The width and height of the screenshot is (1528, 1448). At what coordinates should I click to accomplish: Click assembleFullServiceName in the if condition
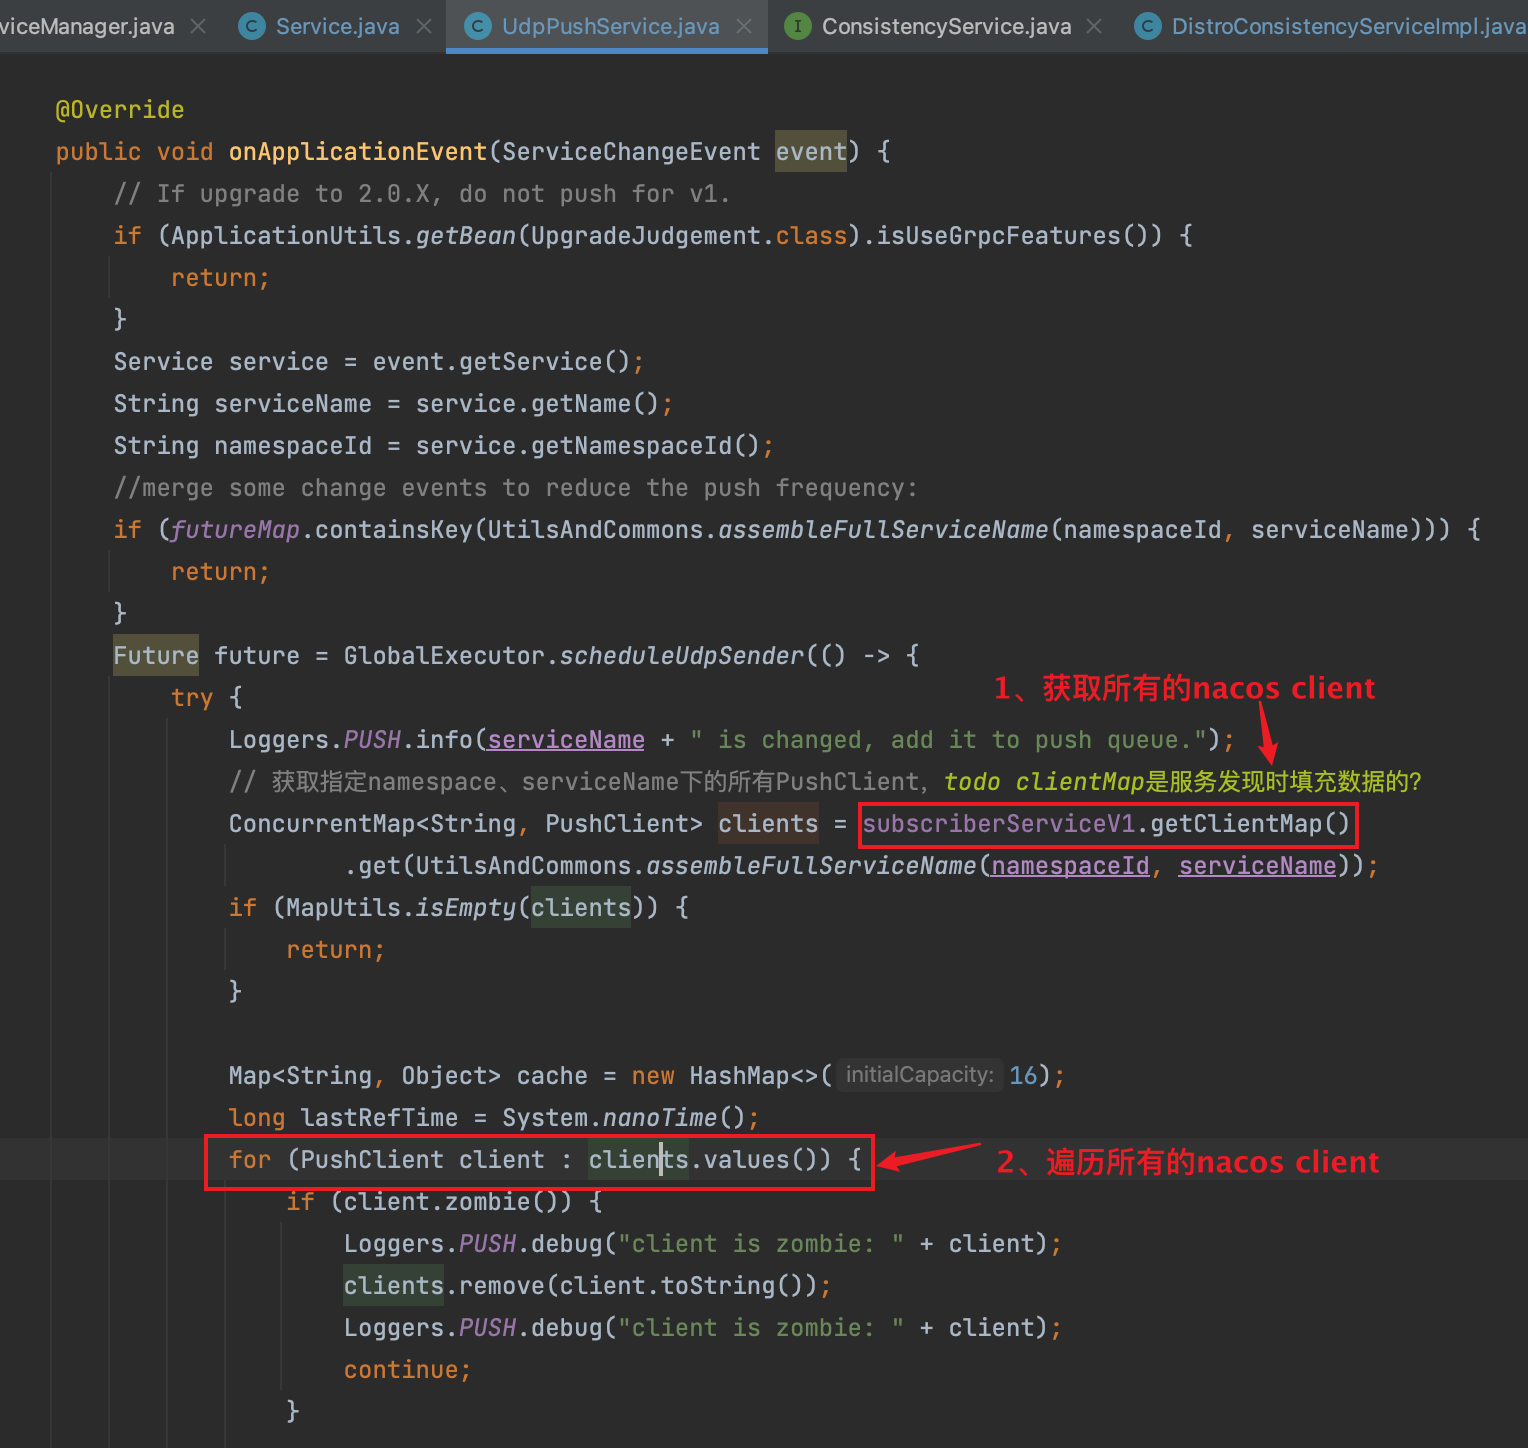click(x=883, y=529)
